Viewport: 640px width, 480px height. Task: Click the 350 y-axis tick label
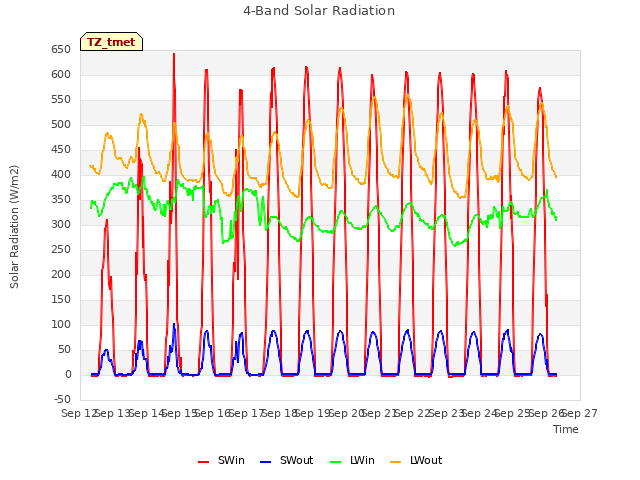coord(61,200)
